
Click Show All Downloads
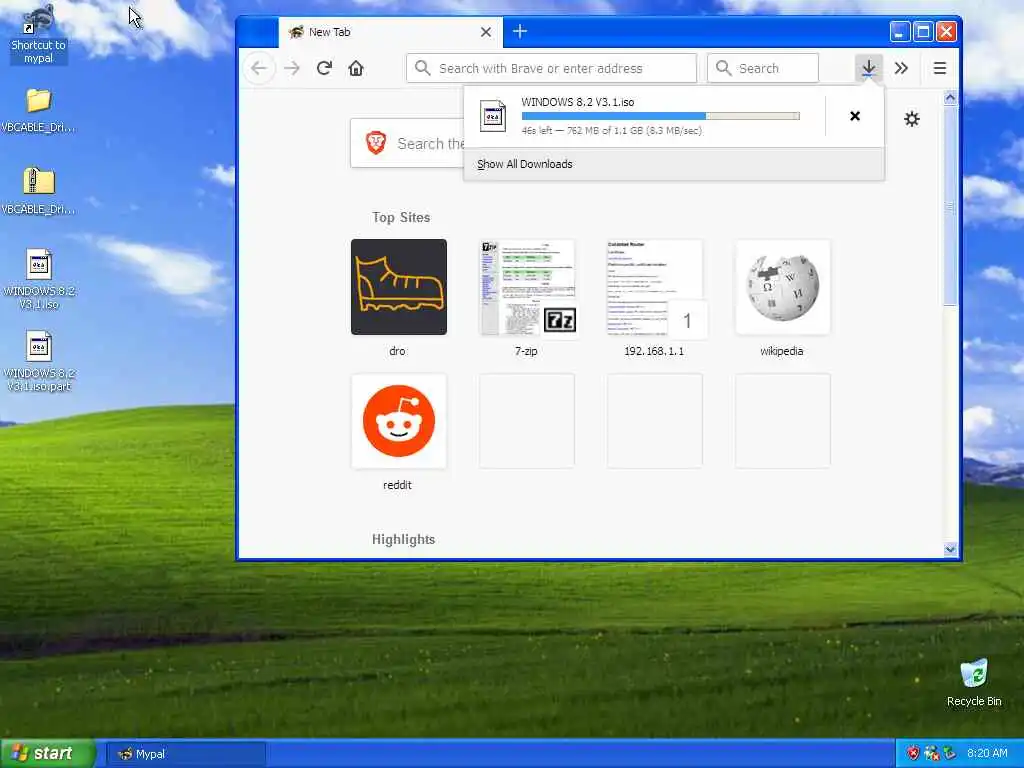[x=524, y=164]
